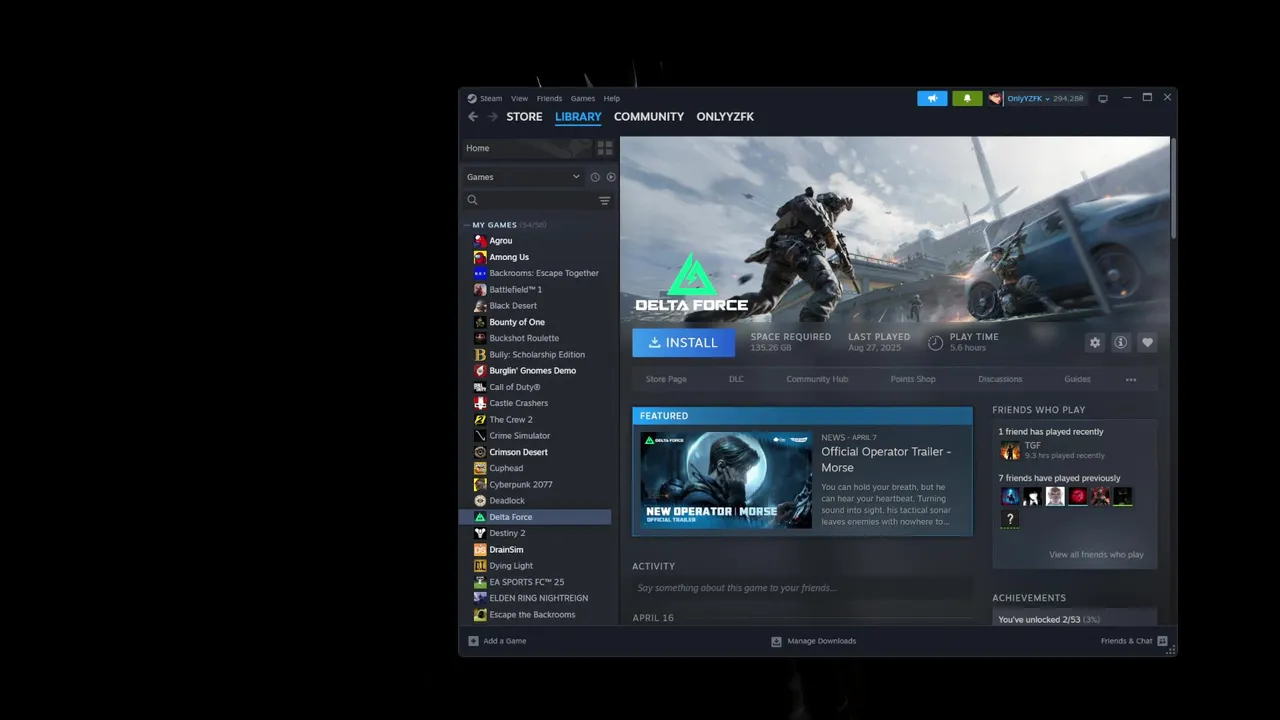This screenshot has height=720, width=1280.
Task: Open the green notifications bell
Action: pyautogui.click(x=967, y=98)
